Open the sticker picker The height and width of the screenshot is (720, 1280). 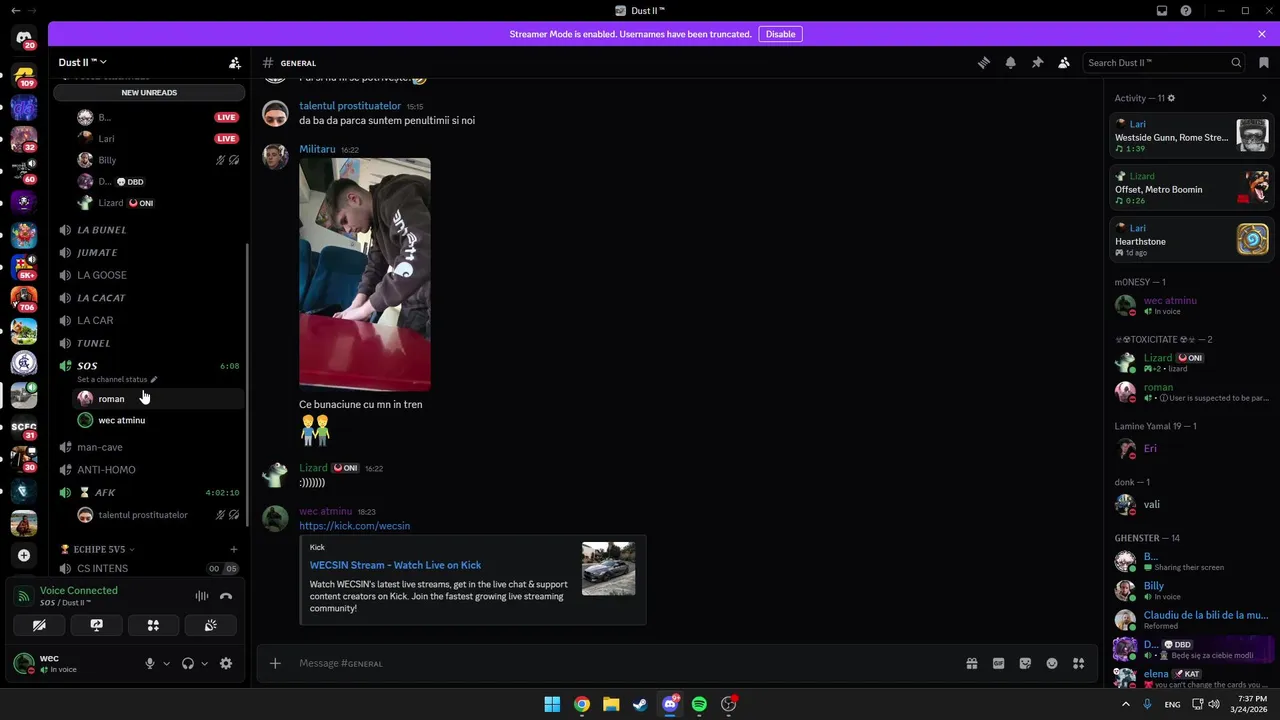point(1025,663)
